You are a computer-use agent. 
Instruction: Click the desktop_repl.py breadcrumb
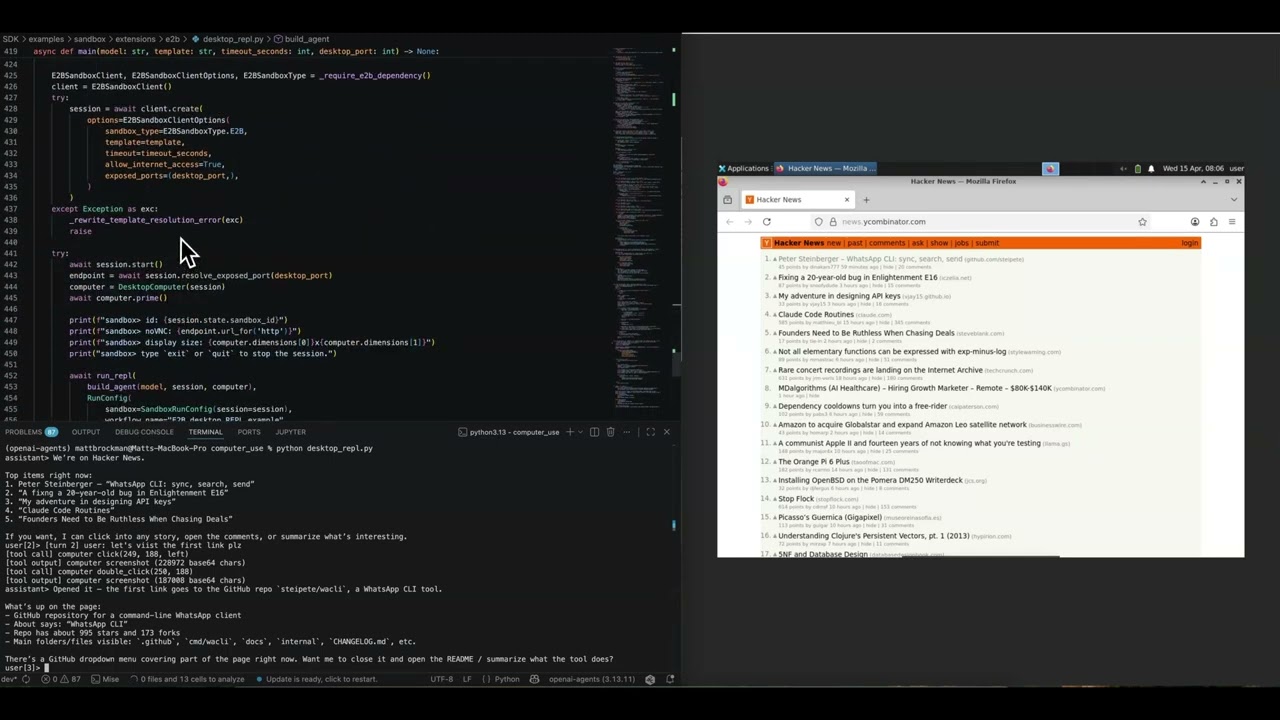coord(228,39)
